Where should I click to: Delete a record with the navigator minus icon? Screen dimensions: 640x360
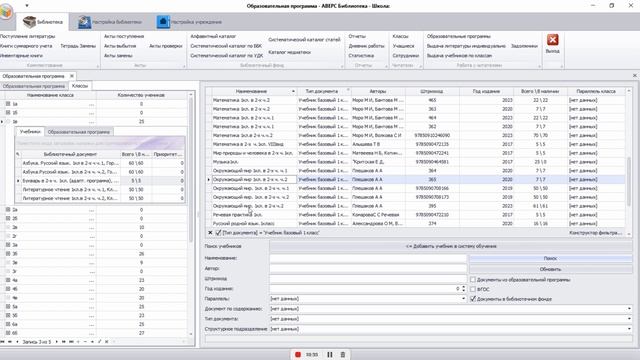click(85, 342)
